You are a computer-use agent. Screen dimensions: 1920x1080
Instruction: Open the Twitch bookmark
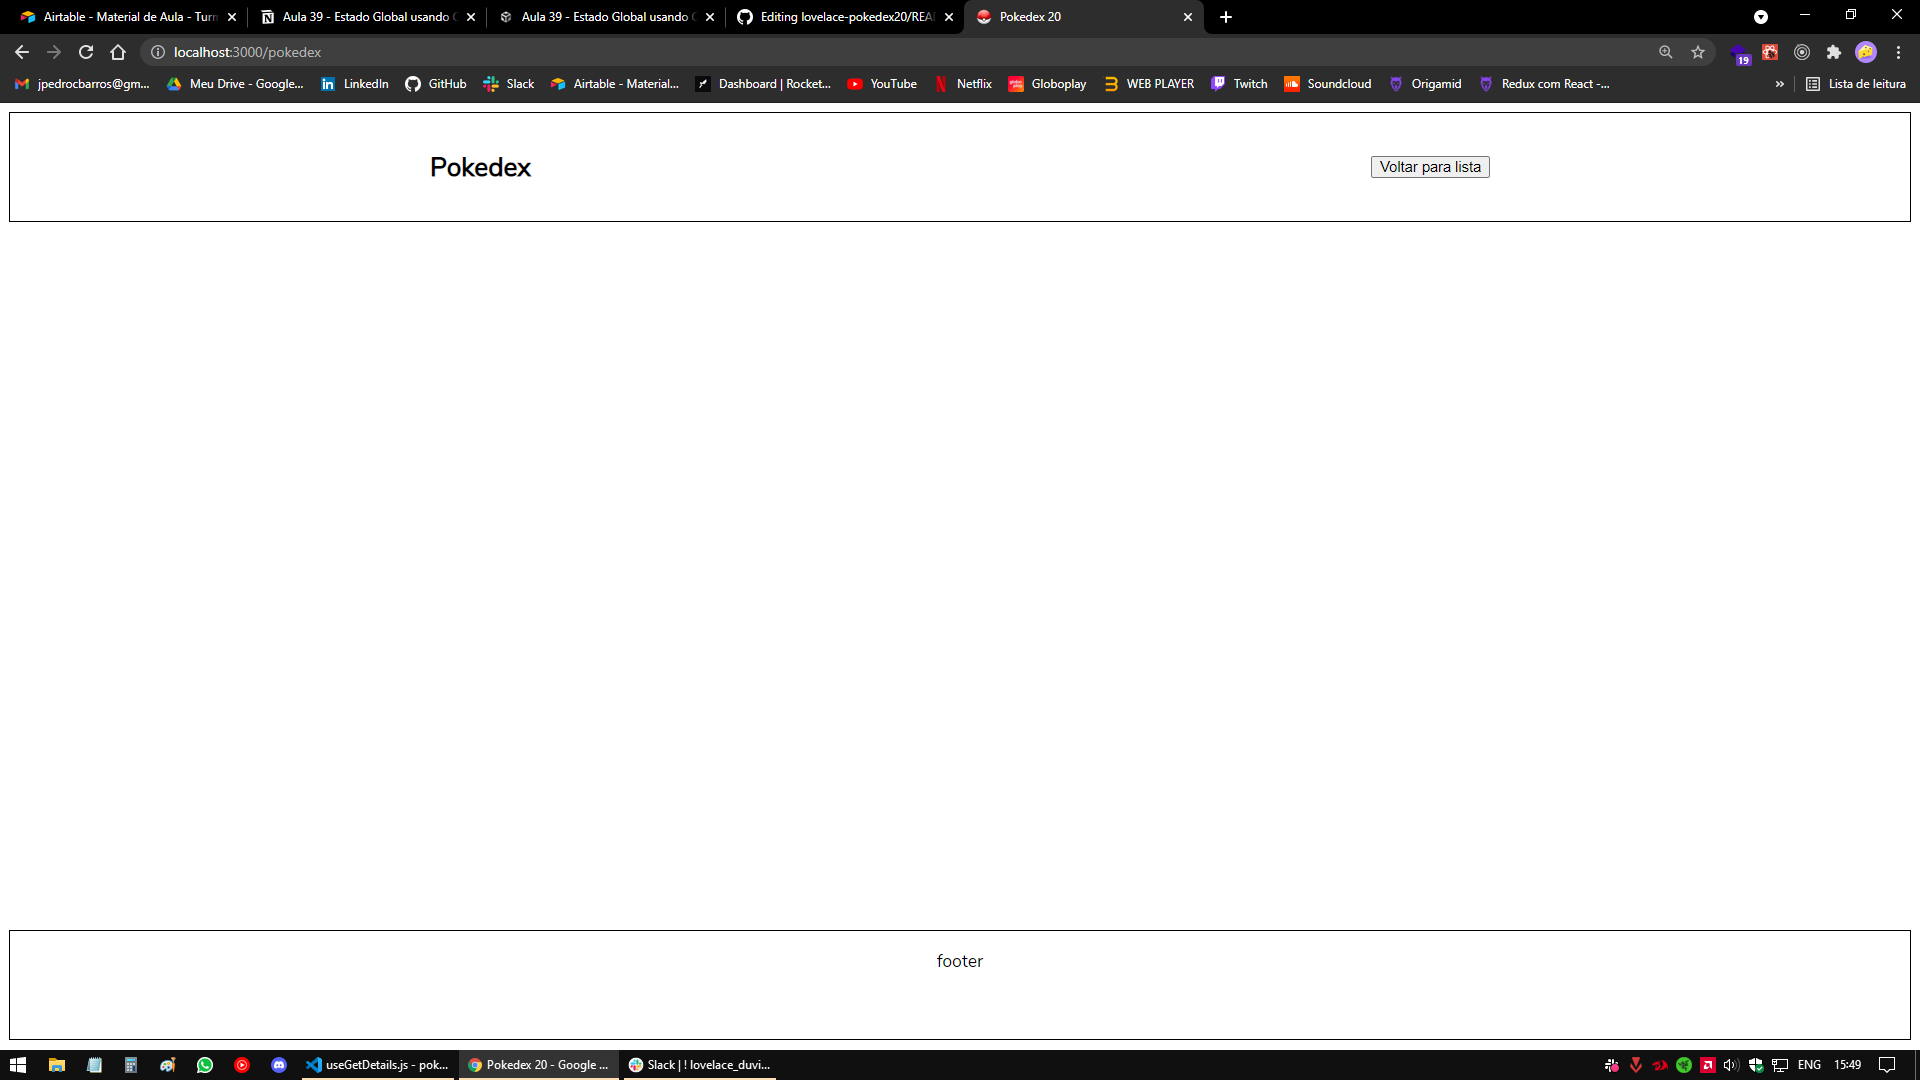1239,84
